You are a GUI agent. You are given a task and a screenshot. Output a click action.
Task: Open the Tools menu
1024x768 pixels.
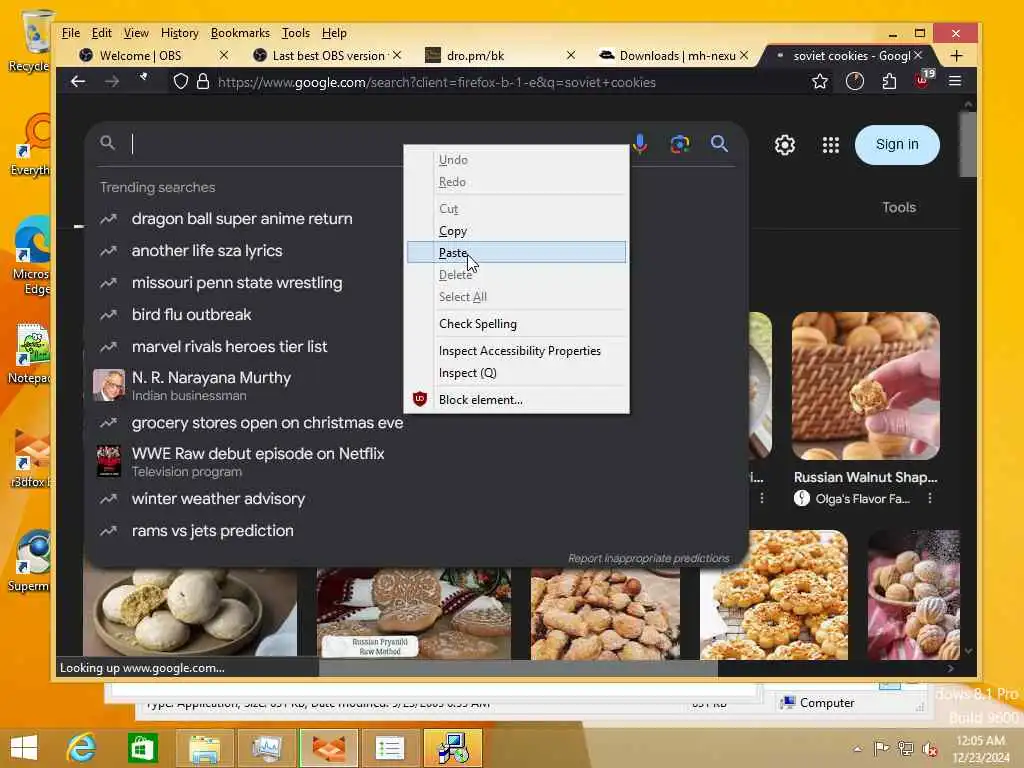click(295, 33)
